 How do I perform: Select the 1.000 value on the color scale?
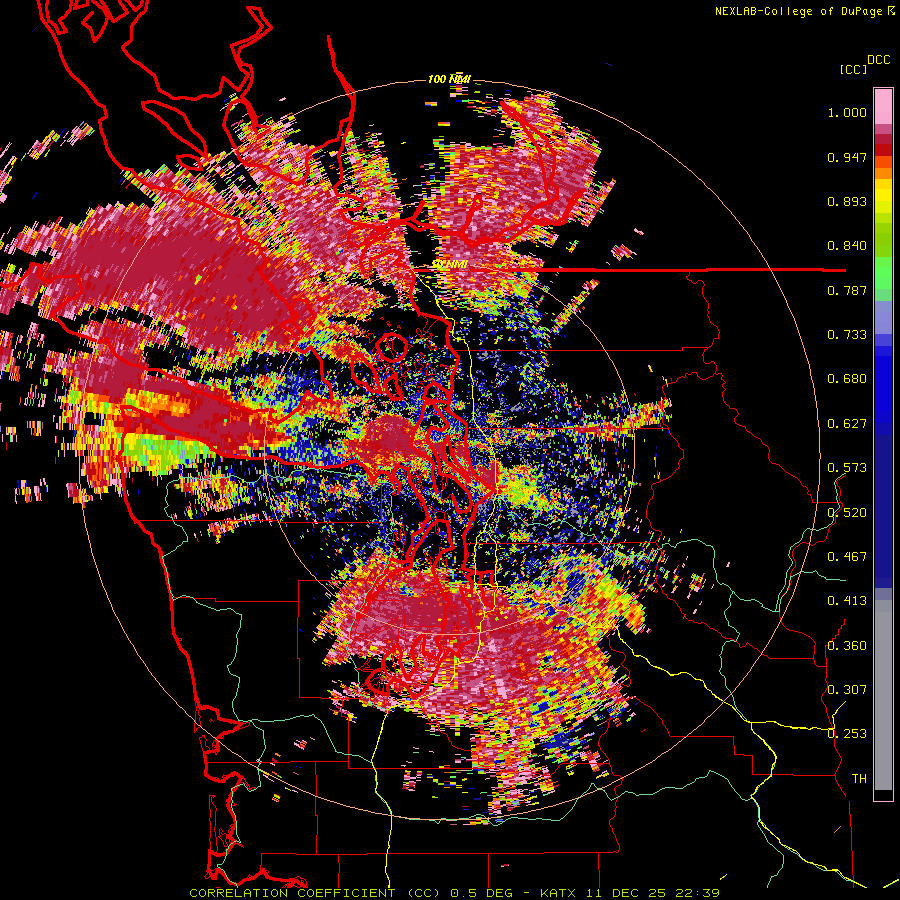tap(847, 112)
